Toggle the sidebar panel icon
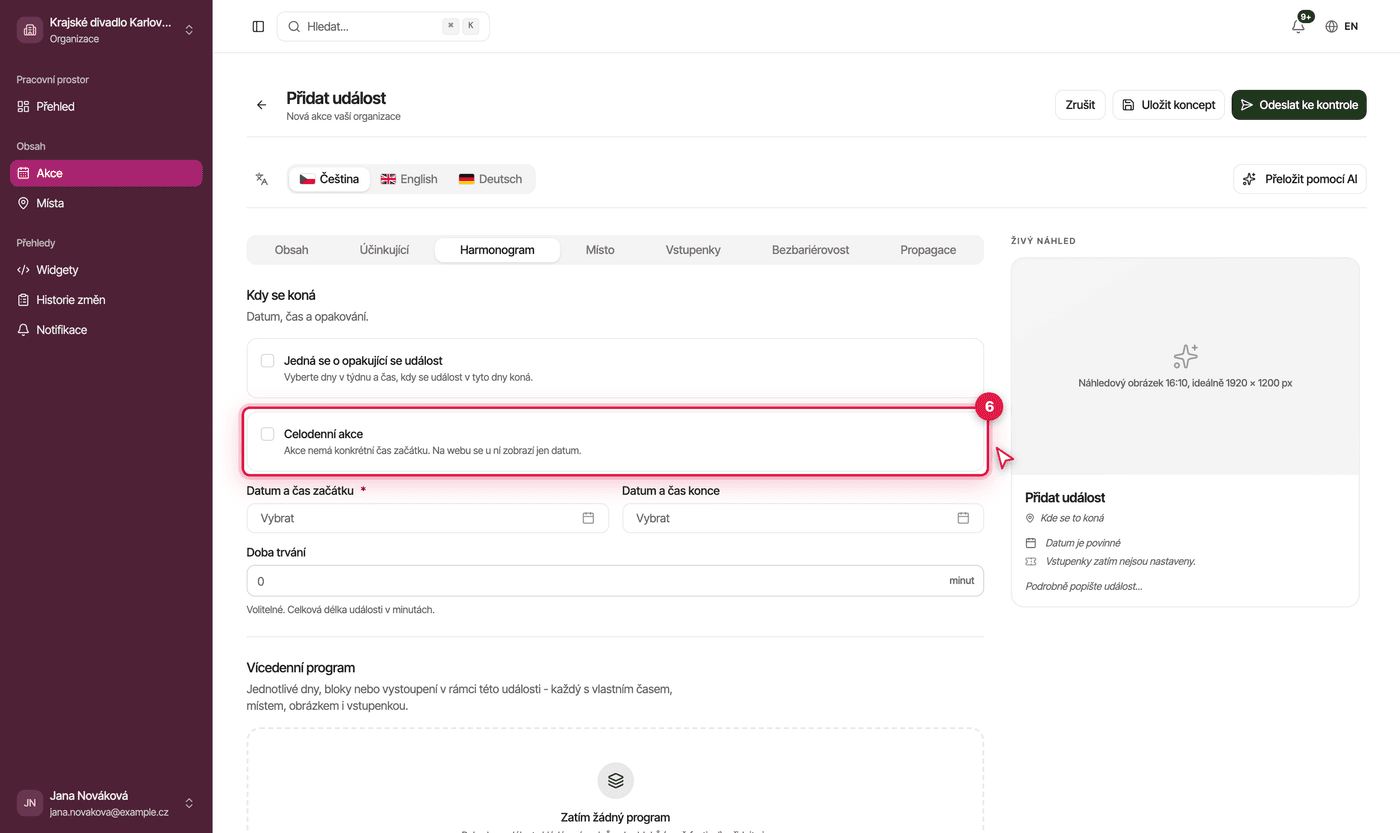The width and height of the screenshot is (1400, 833). (258, 27)
